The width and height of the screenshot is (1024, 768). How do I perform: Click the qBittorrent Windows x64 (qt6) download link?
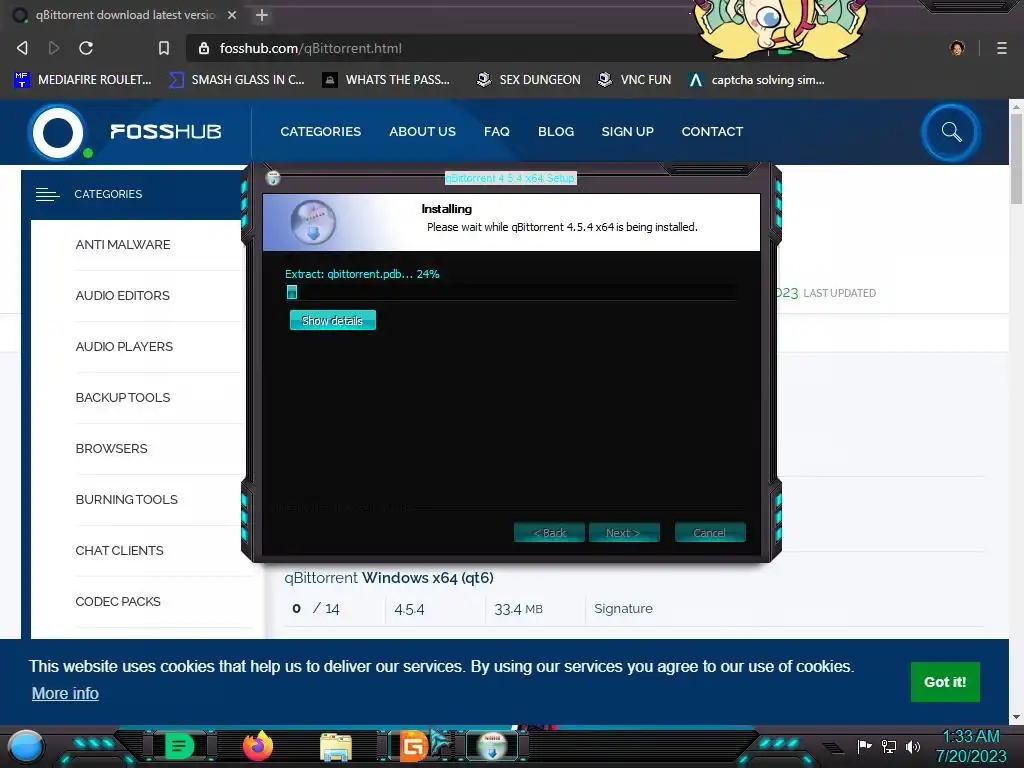point(389,577)
